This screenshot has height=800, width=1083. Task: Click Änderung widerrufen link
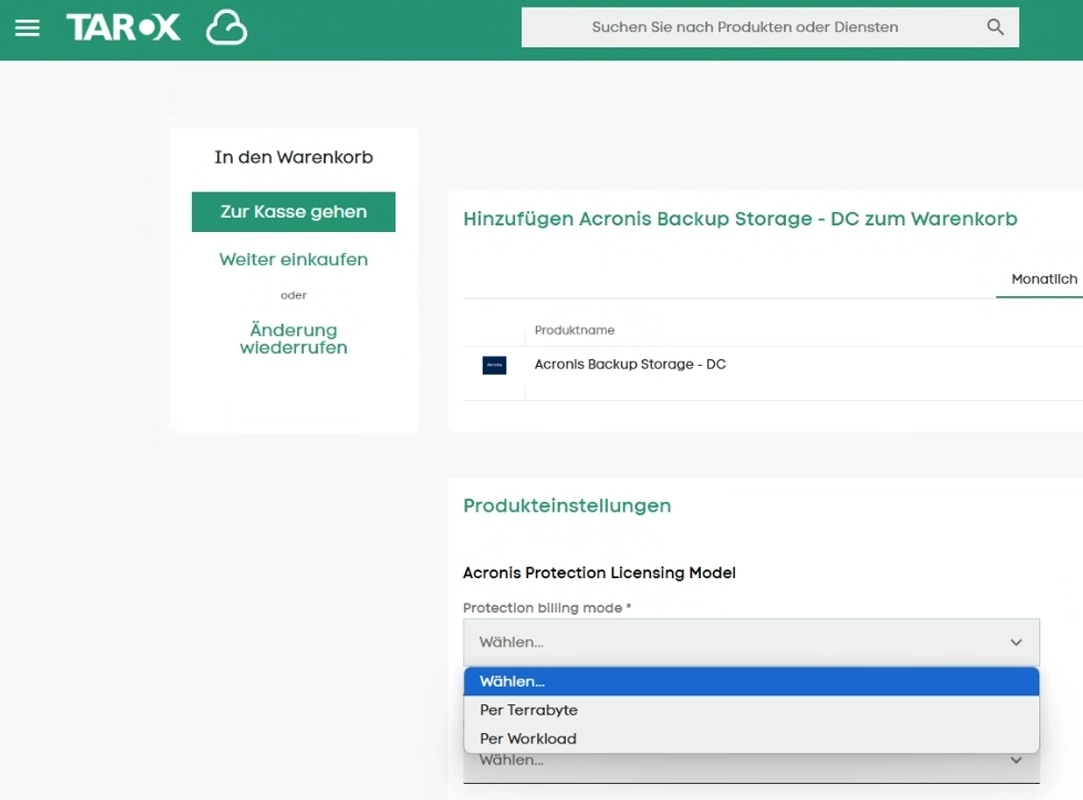click(x=294, y=339)
